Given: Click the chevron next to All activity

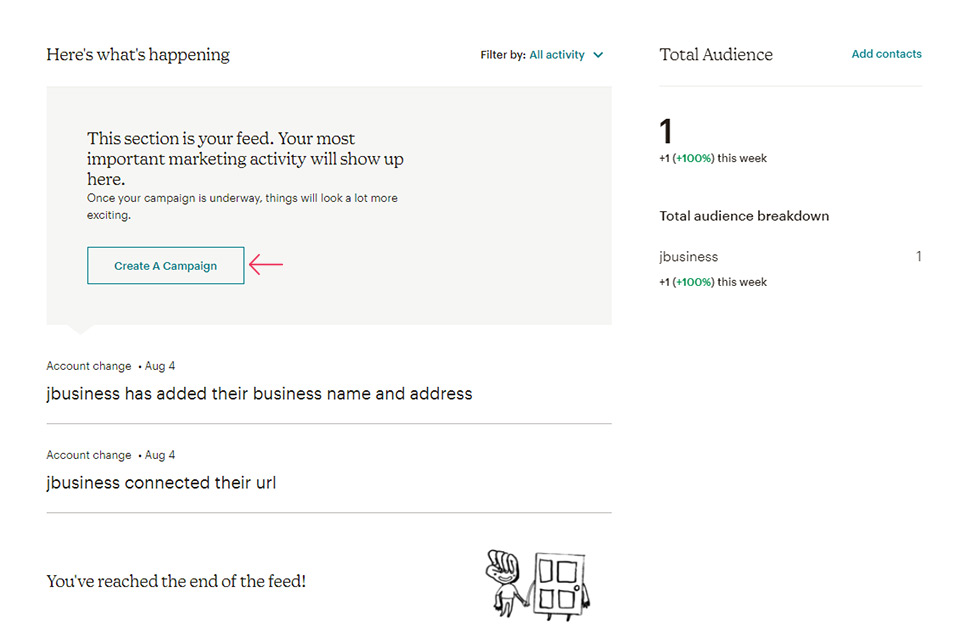Looking at the screenshot, I should pos(598,55).
